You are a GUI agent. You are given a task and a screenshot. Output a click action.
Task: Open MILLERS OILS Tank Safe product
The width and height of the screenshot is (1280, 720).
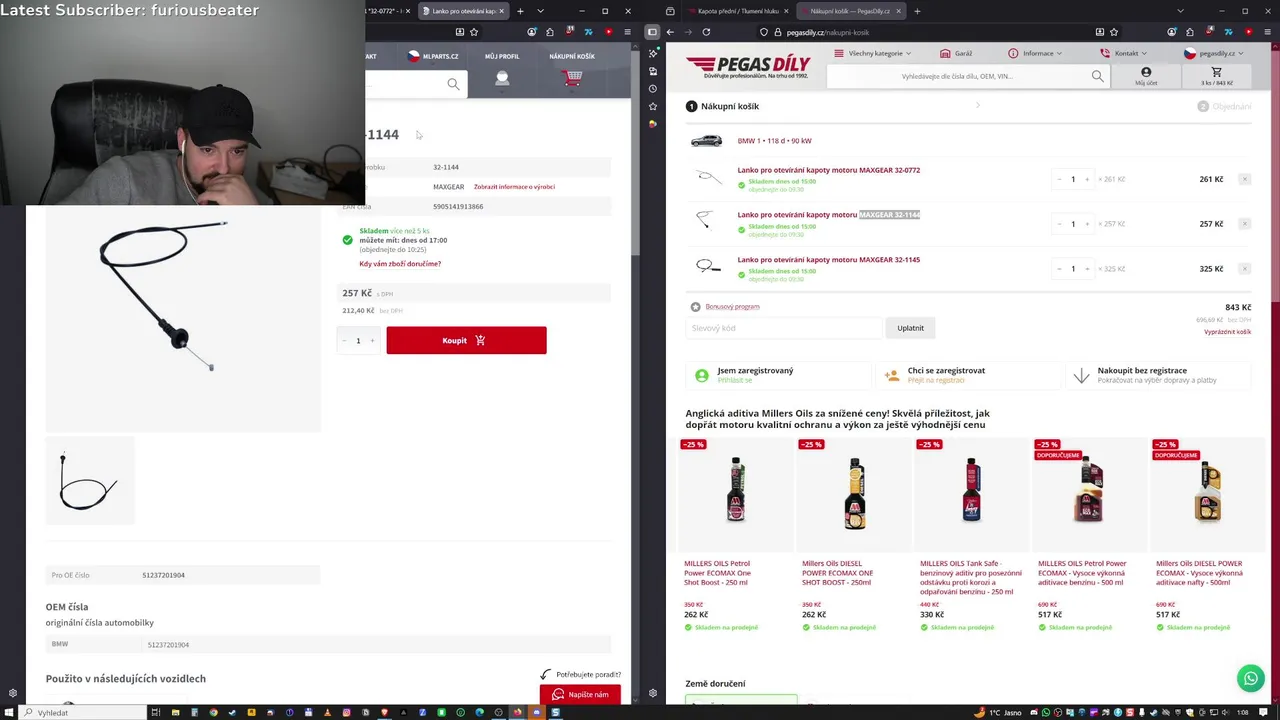971,535
